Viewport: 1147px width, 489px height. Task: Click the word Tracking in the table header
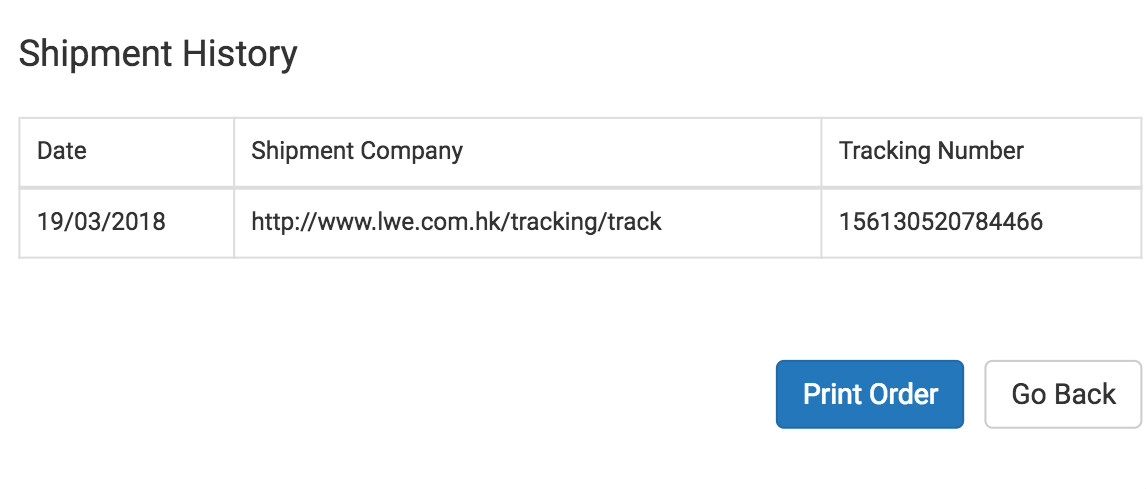point(885,151)
